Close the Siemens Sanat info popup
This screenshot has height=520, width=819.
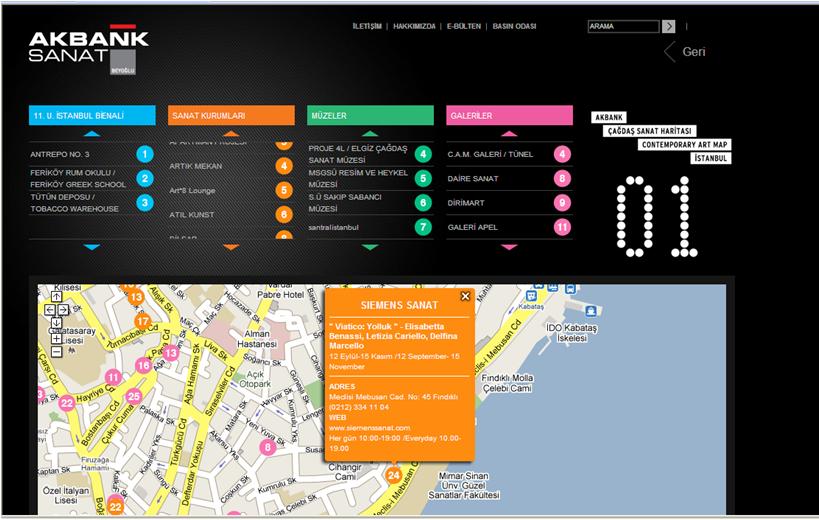coord(465,297)
